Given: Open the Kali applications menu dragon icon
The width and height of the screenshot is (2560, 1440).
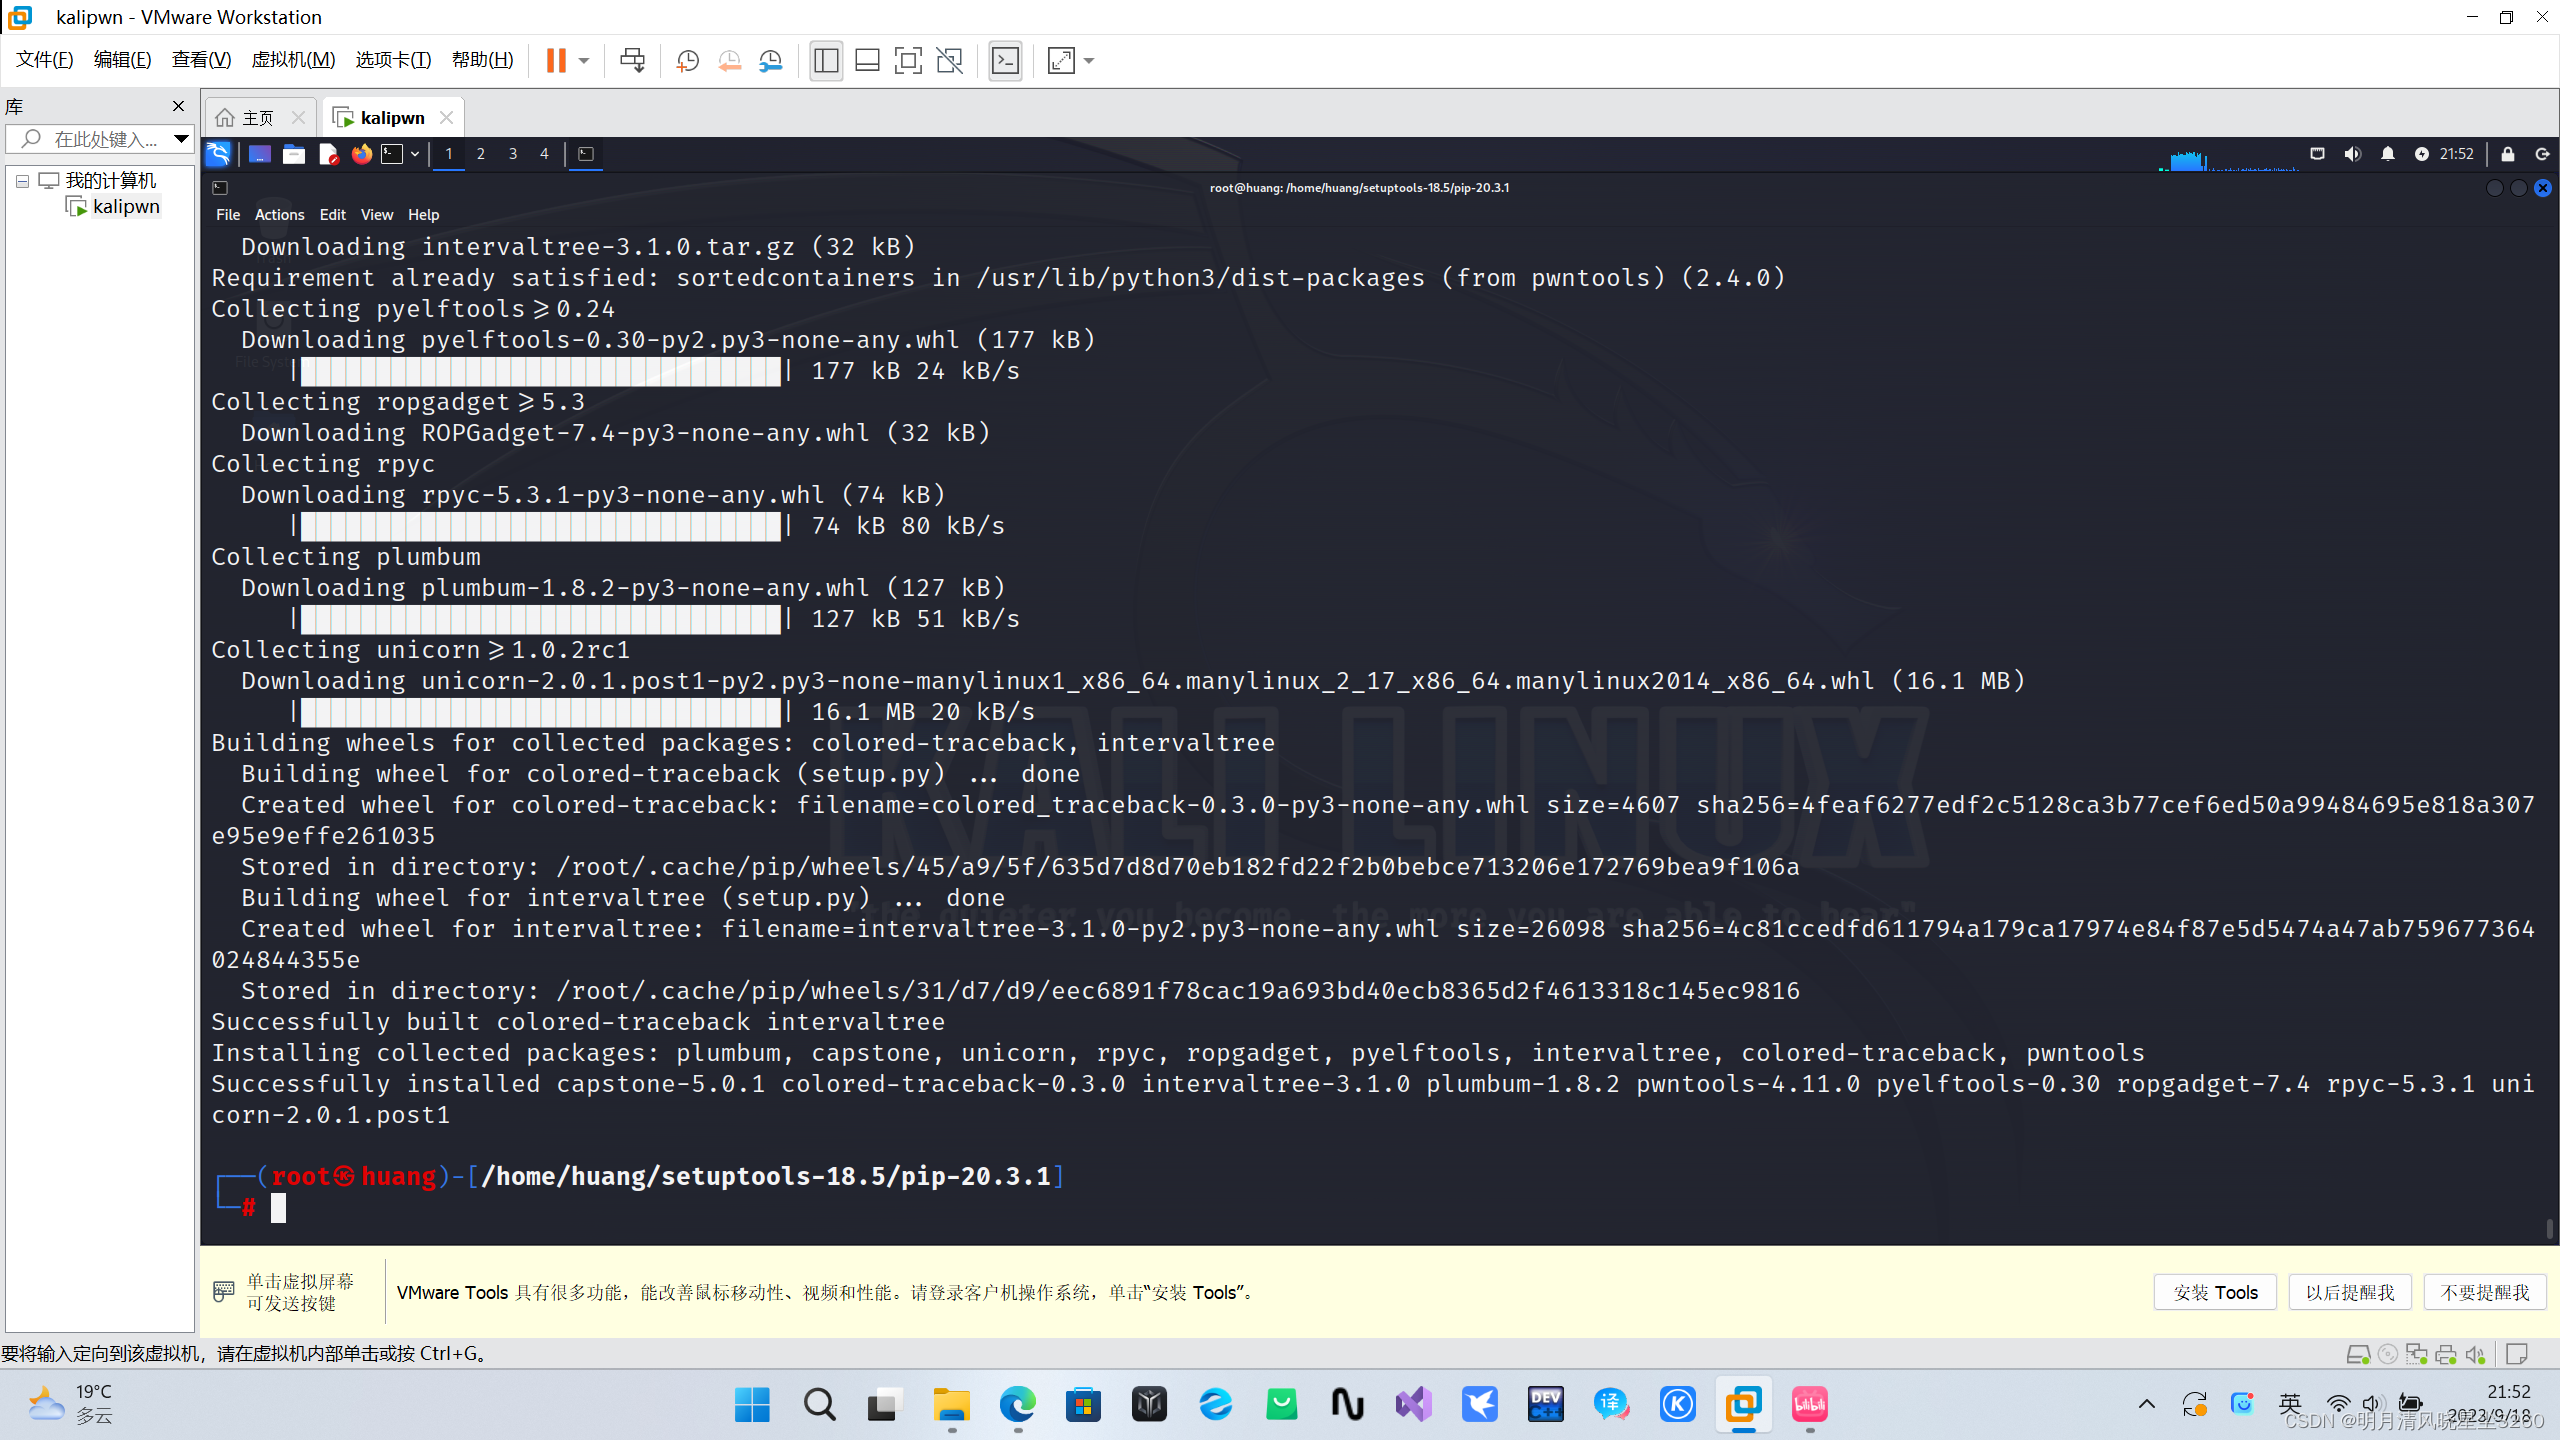Looking at the screenshot, I should (218, 154).
